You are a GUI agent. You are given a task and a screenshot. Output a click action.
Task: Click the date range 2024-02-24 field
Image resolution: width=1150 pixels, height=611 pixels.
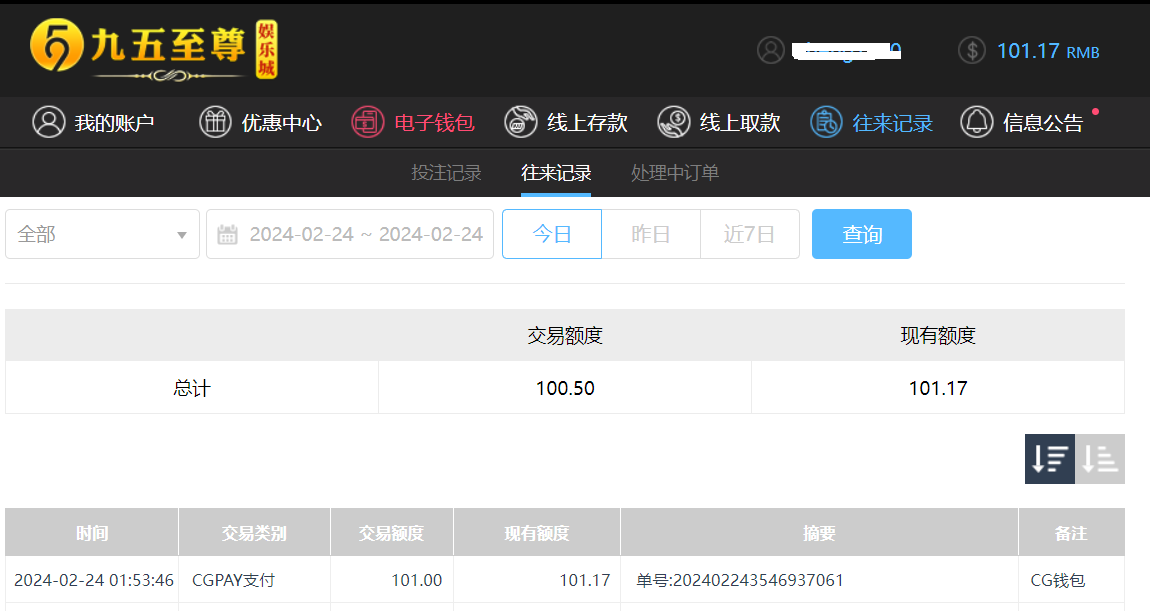click(x=350, y=234)
